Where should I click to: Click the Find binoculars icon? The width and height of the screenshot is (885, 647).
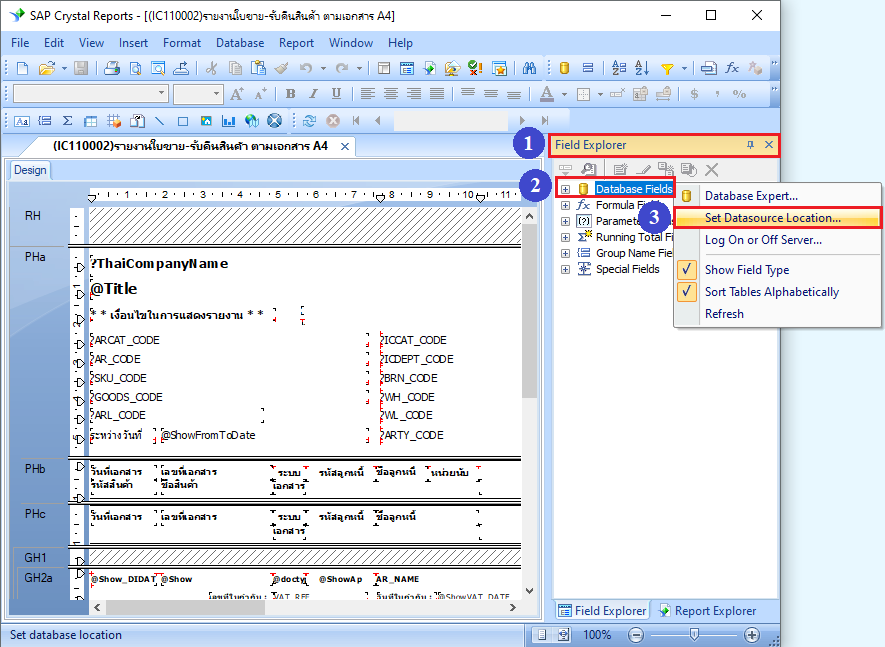tap(530, 68)
